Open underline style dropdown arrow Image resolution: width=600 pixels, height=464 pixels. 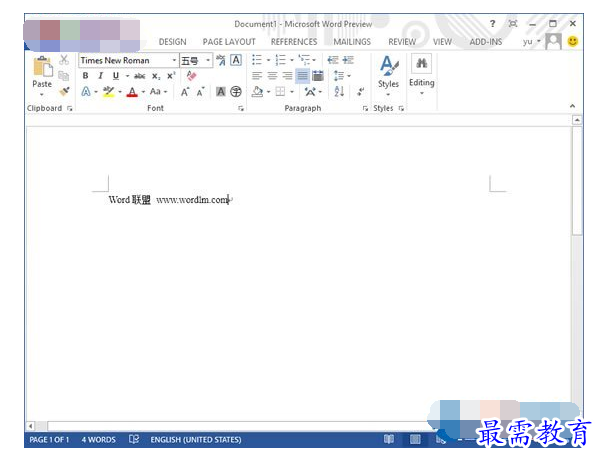pos(127,76)
